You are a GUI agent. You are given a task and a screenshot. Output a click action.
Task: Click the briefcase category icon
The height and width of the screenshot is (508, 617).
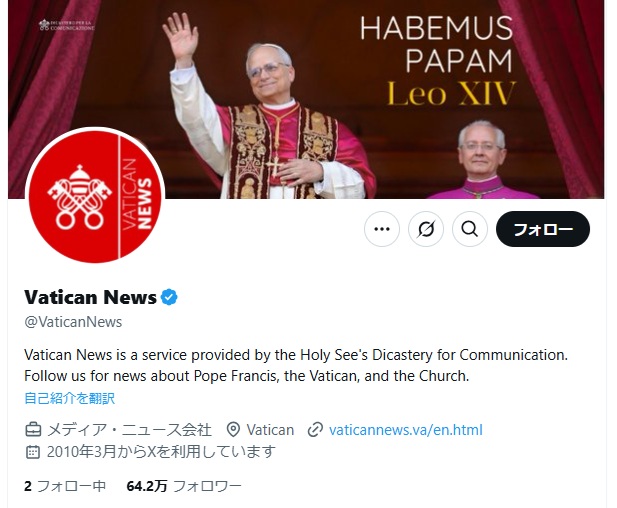pyautogui.click(x=33, y=430)
